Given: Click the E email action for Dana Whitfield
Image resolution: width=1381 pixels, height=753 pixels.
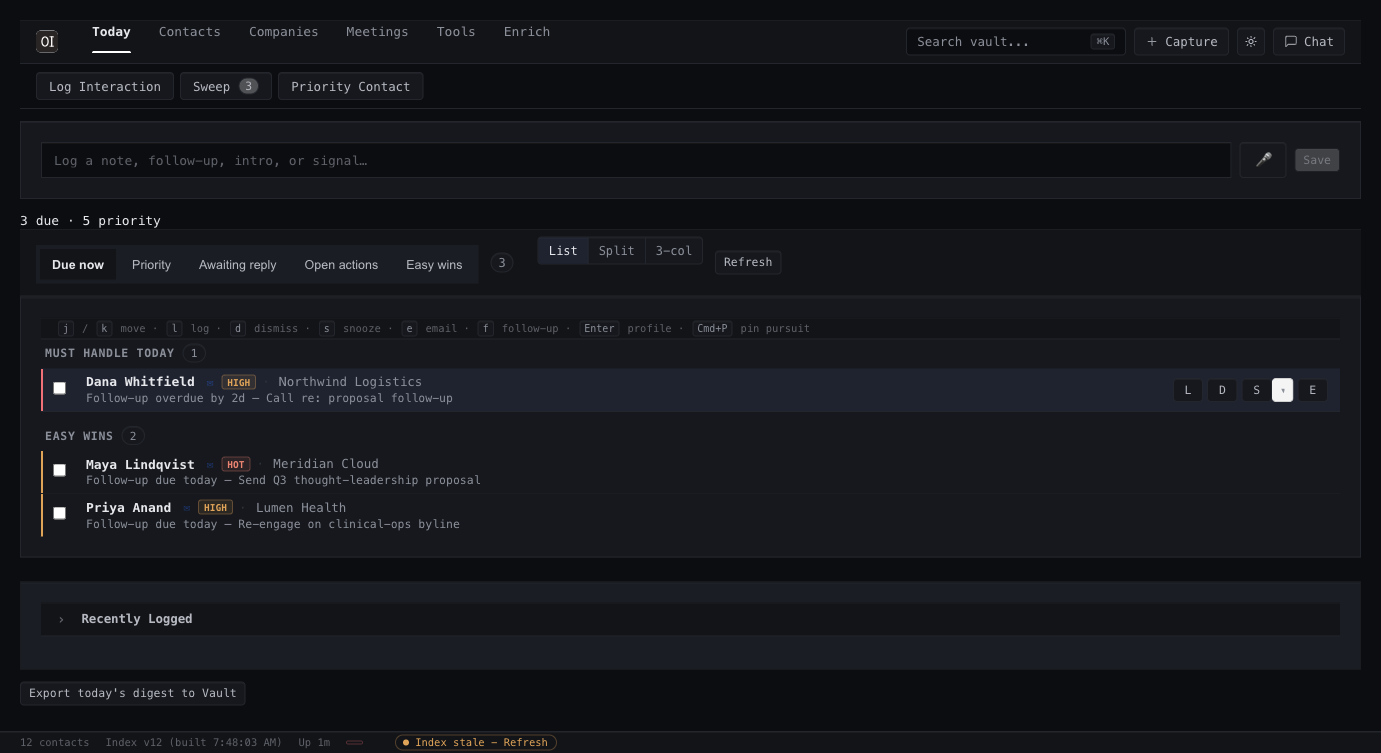Looking at the screenshot, I should pyautogui.click(x=1312, y=390).
